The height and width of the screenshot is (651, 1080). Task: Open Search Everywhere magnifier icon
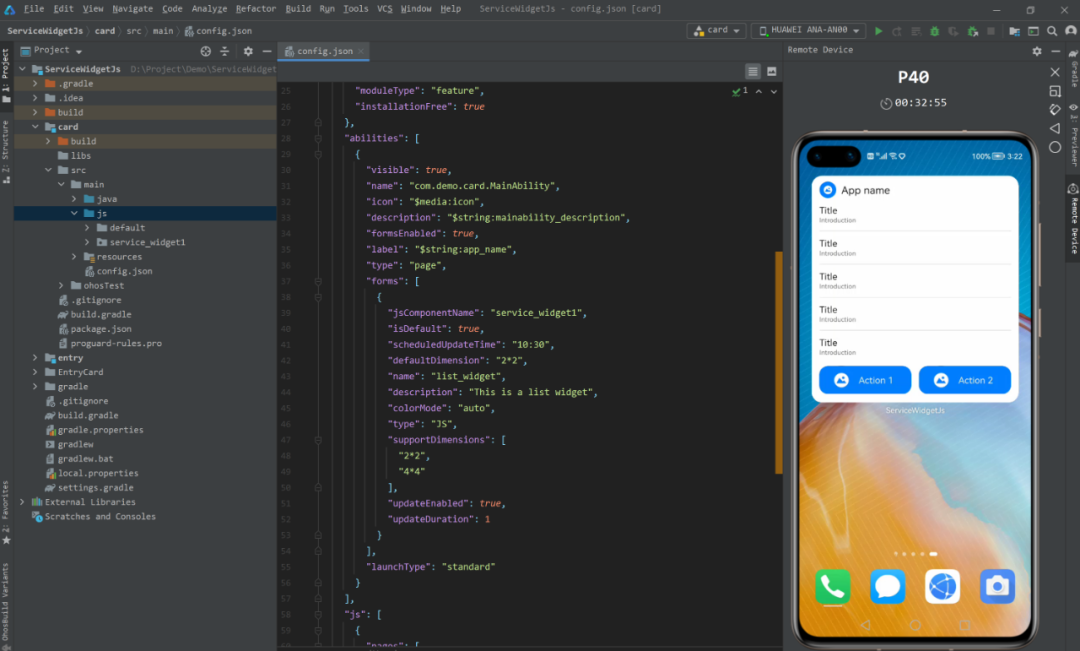click(x=1052, y=31)
